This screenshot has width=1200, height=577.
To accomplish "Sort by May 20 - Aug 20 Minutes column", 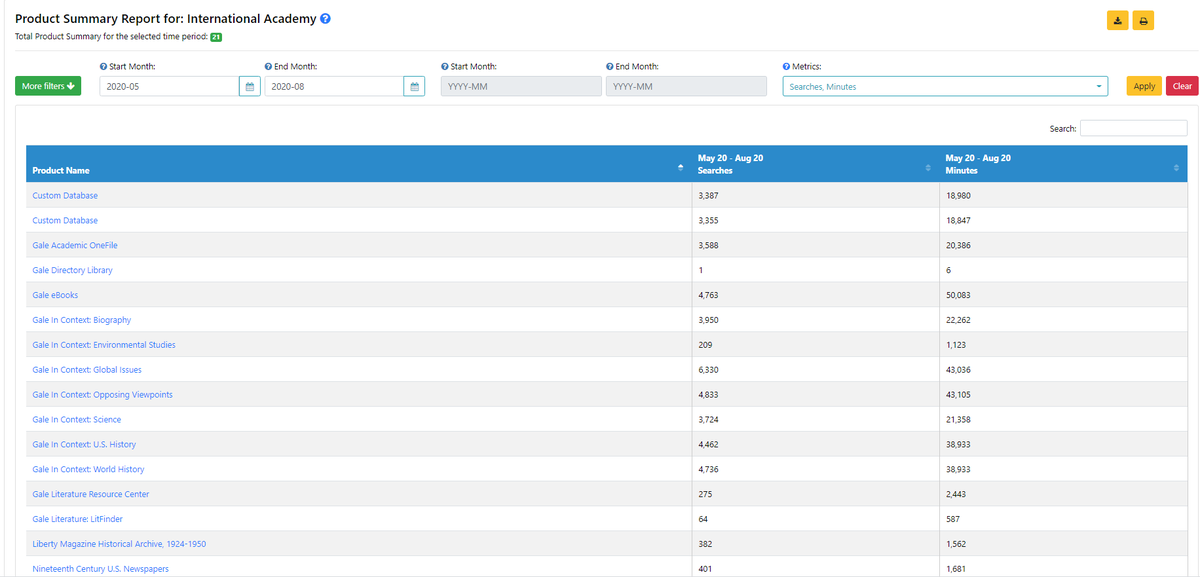I will pos(1063,164).
